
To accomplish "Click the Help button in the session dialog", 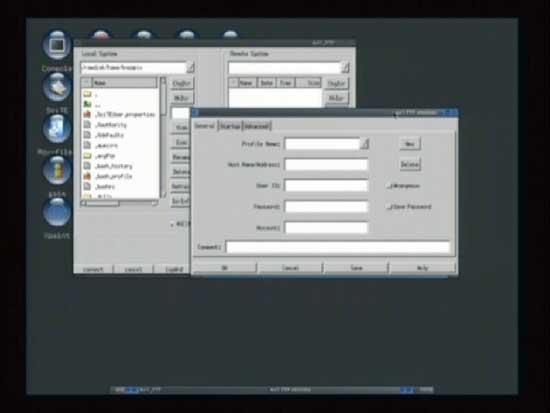I will click(x=422, y=268).
